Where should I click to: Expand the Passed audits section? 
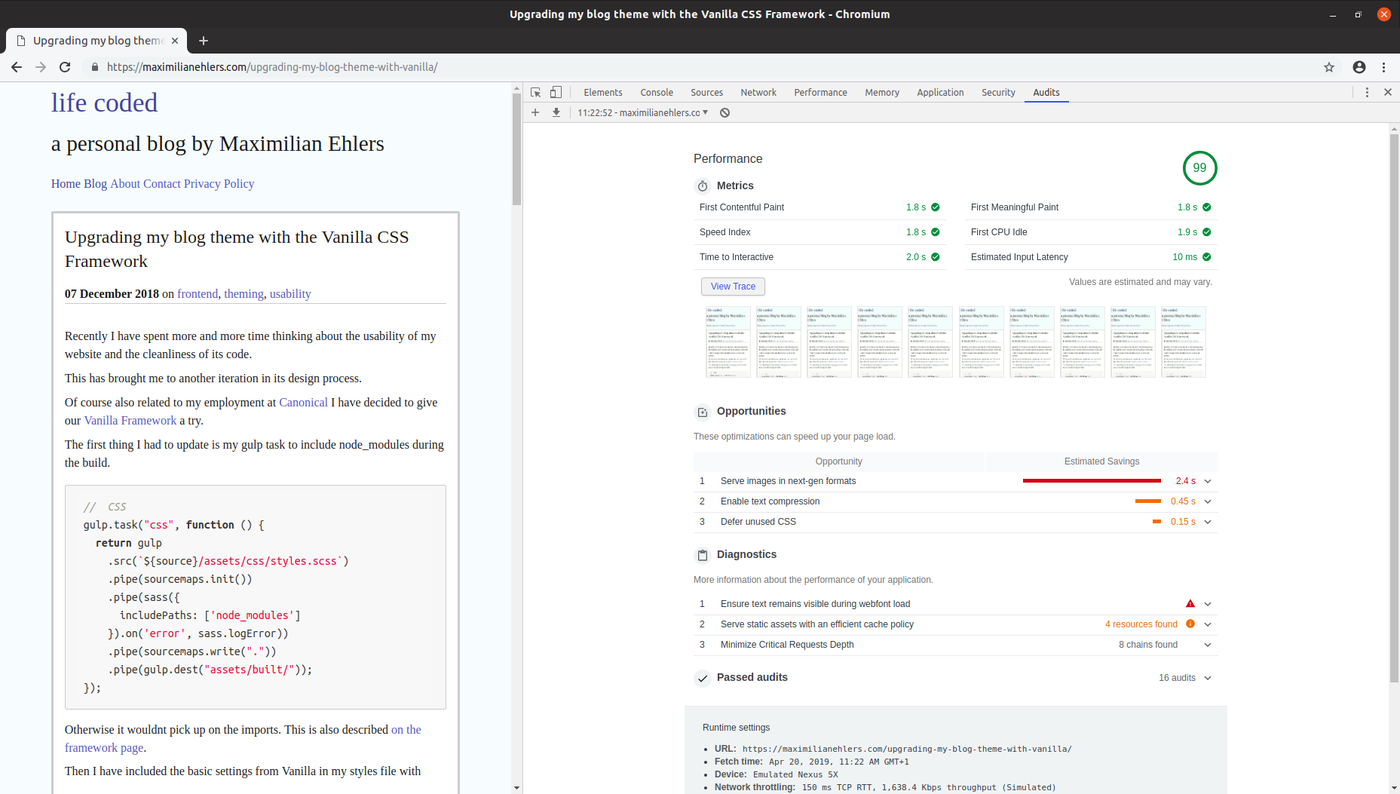1207,678
